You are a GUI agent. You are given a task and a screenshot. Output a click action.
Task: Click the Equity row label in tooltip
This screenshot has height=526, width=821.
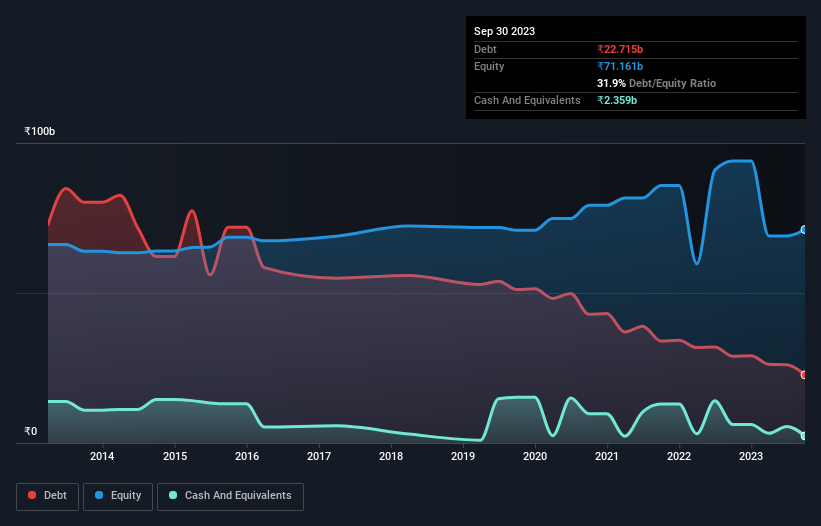tap(489, 66)
